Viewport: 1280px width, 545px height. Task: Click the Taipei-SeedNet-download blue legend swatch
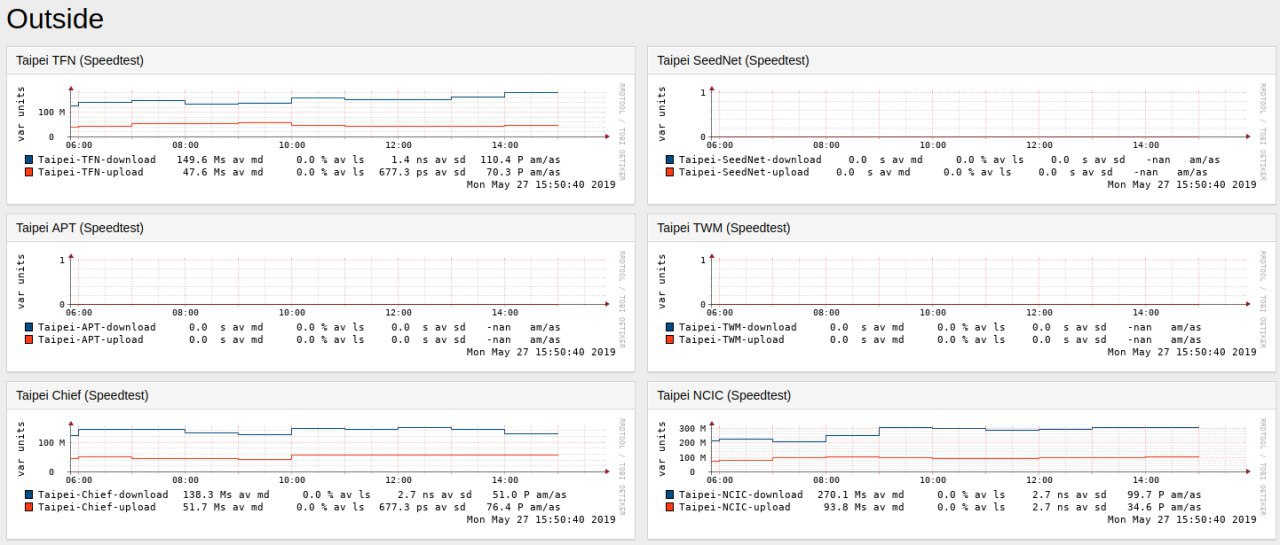pyautogui.click(x=671, y=159)
